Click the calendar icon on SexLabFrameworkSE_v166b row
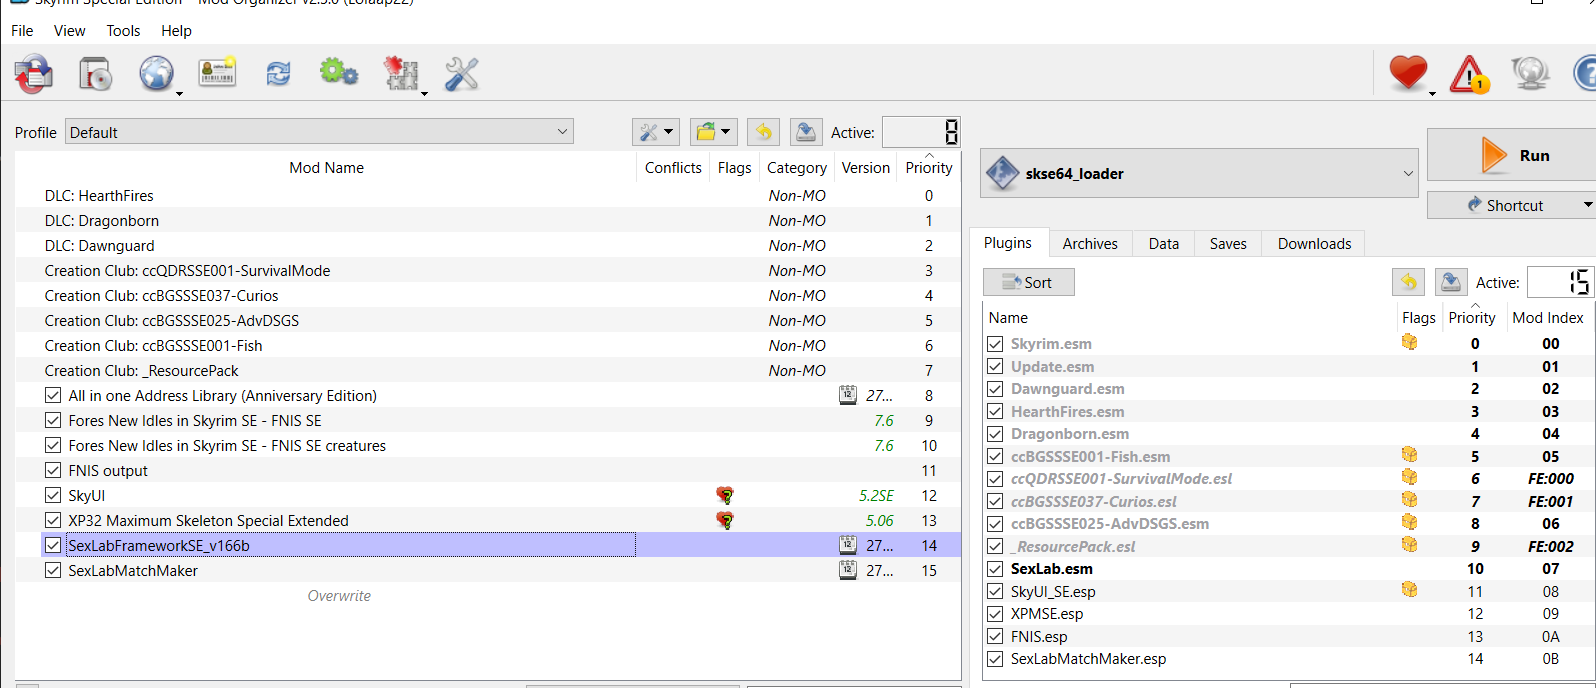Screen dimensions: 1596x688 click(848, 545)
